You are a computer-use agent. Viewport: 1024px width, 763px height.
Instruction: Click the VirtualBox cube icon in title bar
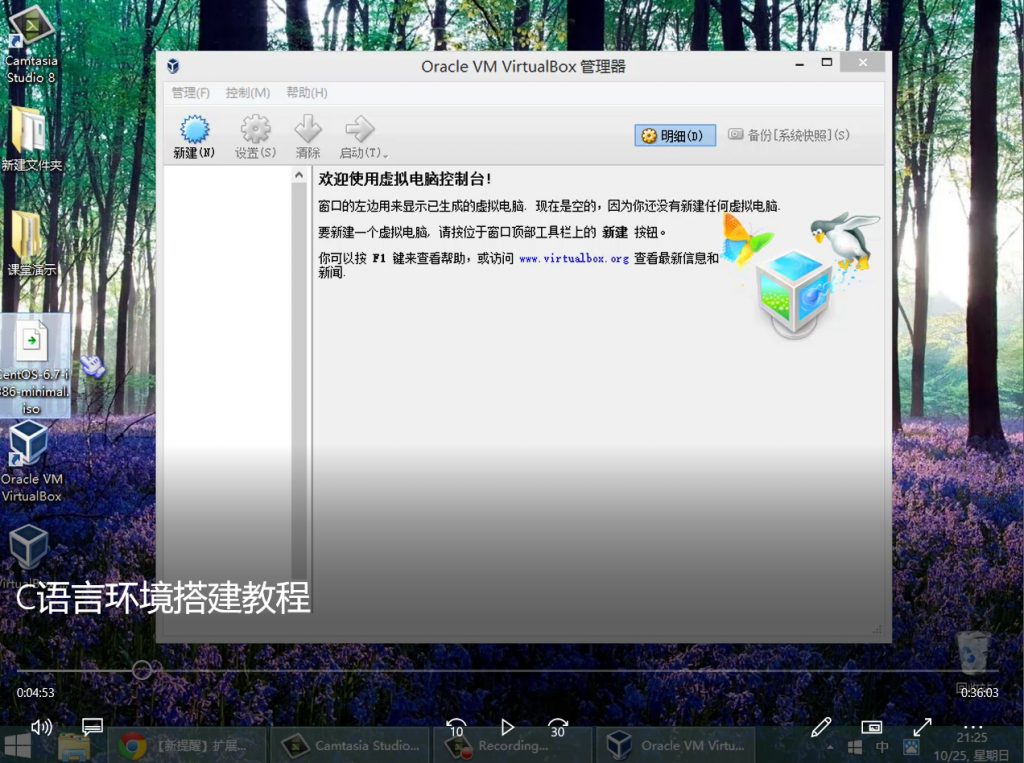[173, 66]
